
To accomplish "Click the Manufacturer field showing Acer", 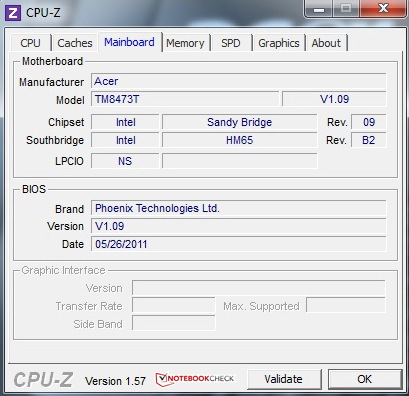I will pos(239,81).
